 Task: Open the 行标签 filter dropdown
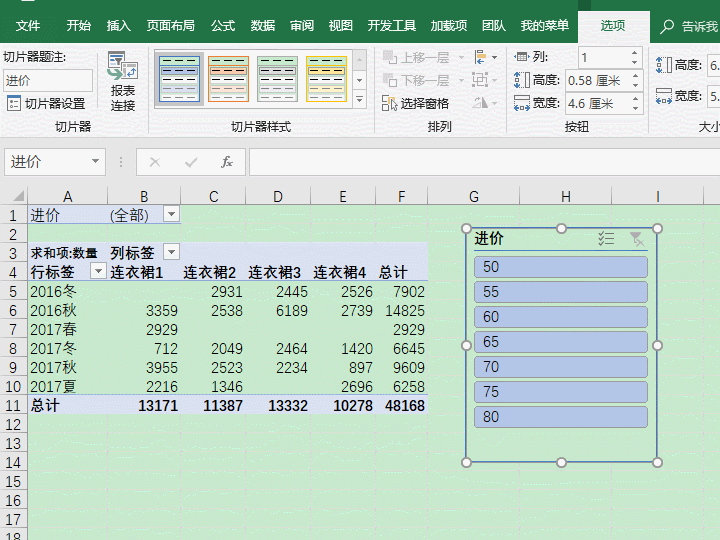click(97, 271)
